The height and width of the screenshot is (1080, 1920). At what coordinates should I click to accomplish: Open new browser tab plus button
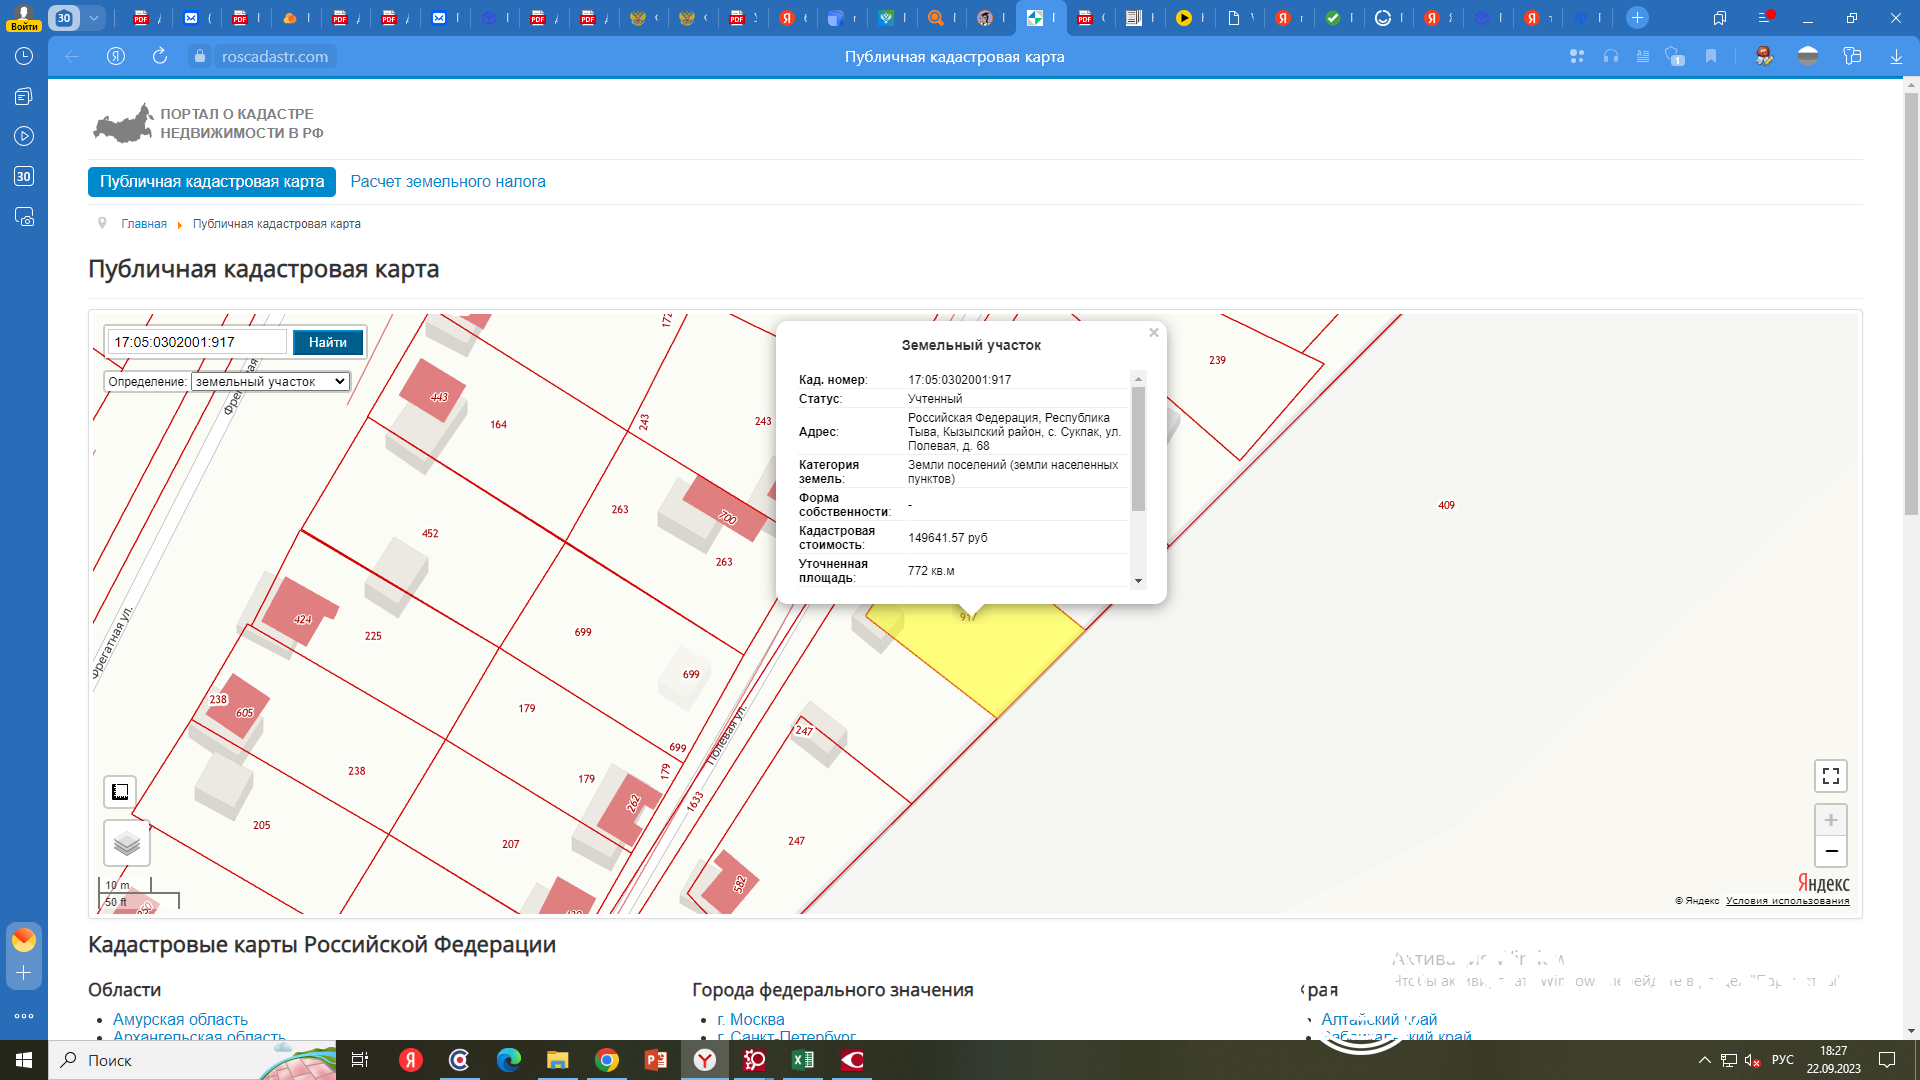click(x=1637, y=18)
